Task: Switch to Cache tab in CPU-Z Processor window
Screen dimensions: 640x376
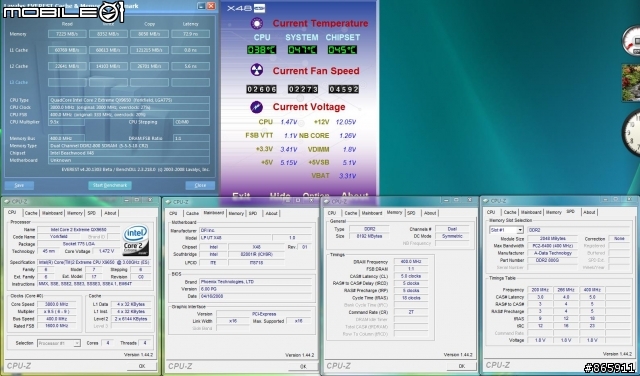Action: tap(31, 213)
